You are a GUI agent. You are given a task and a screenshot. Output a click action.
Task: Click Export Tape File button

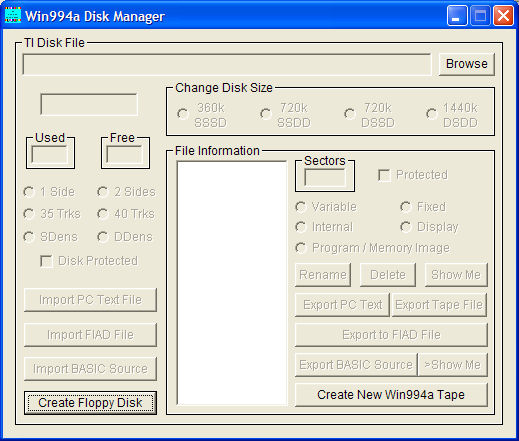pos(439,305)
